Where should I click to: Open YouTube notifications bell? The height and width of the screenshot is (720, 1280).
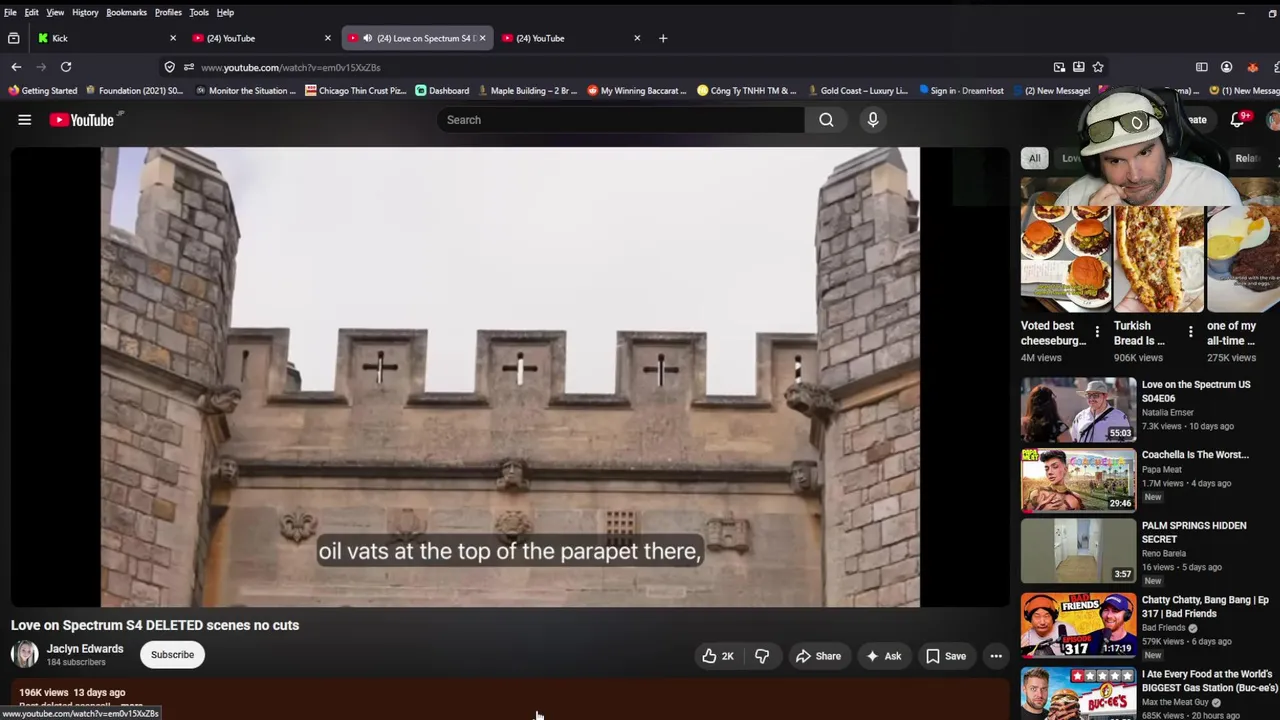click(x=1239, y=119)
